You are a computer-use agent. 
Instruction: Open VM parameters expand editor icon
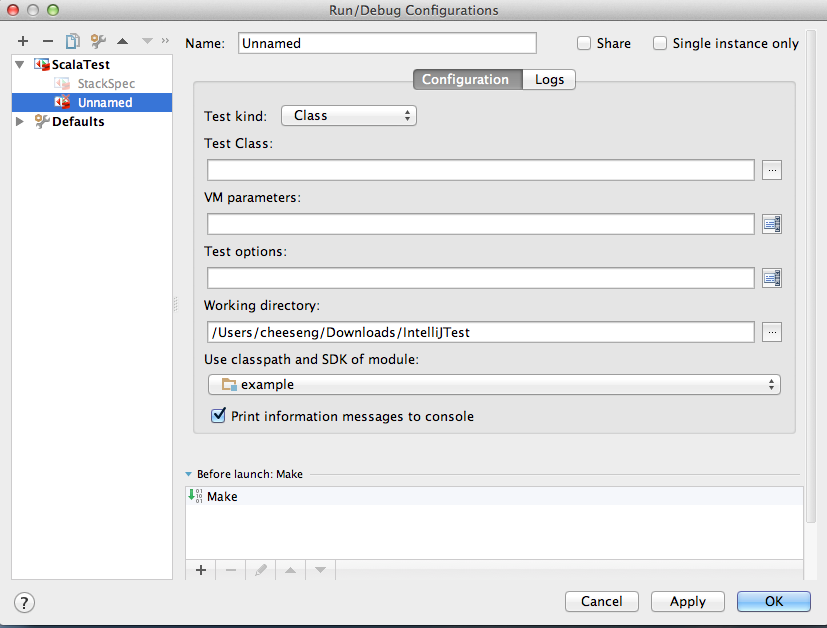771,223
